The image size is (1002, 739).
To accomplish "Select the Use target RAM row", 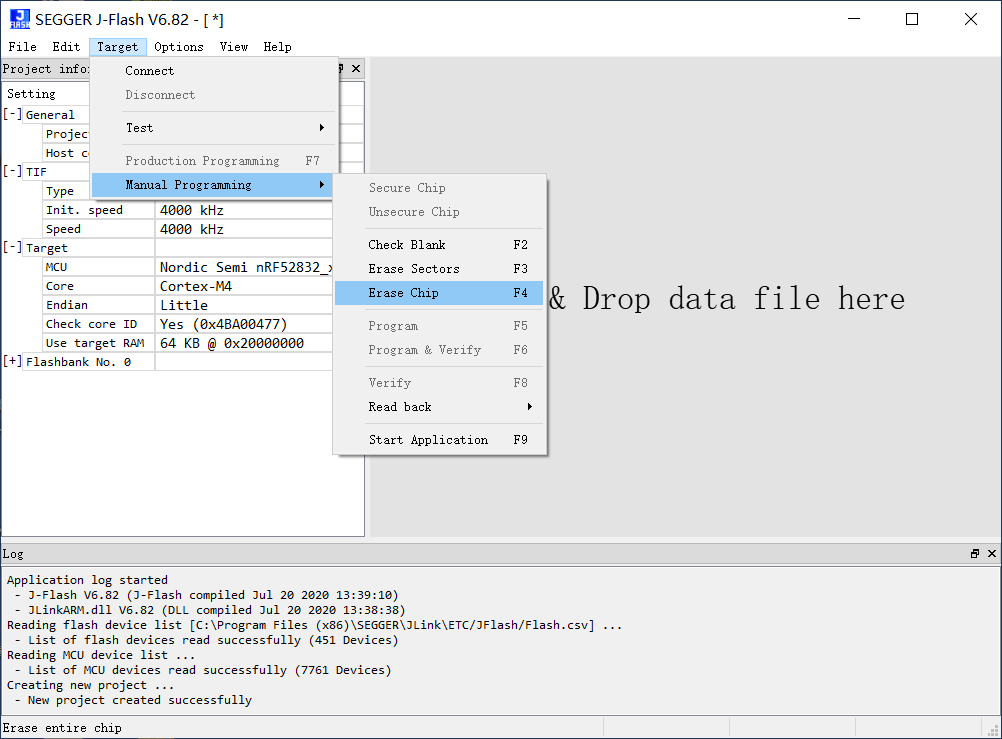I will pyautogui.click(x=189, y=343).
